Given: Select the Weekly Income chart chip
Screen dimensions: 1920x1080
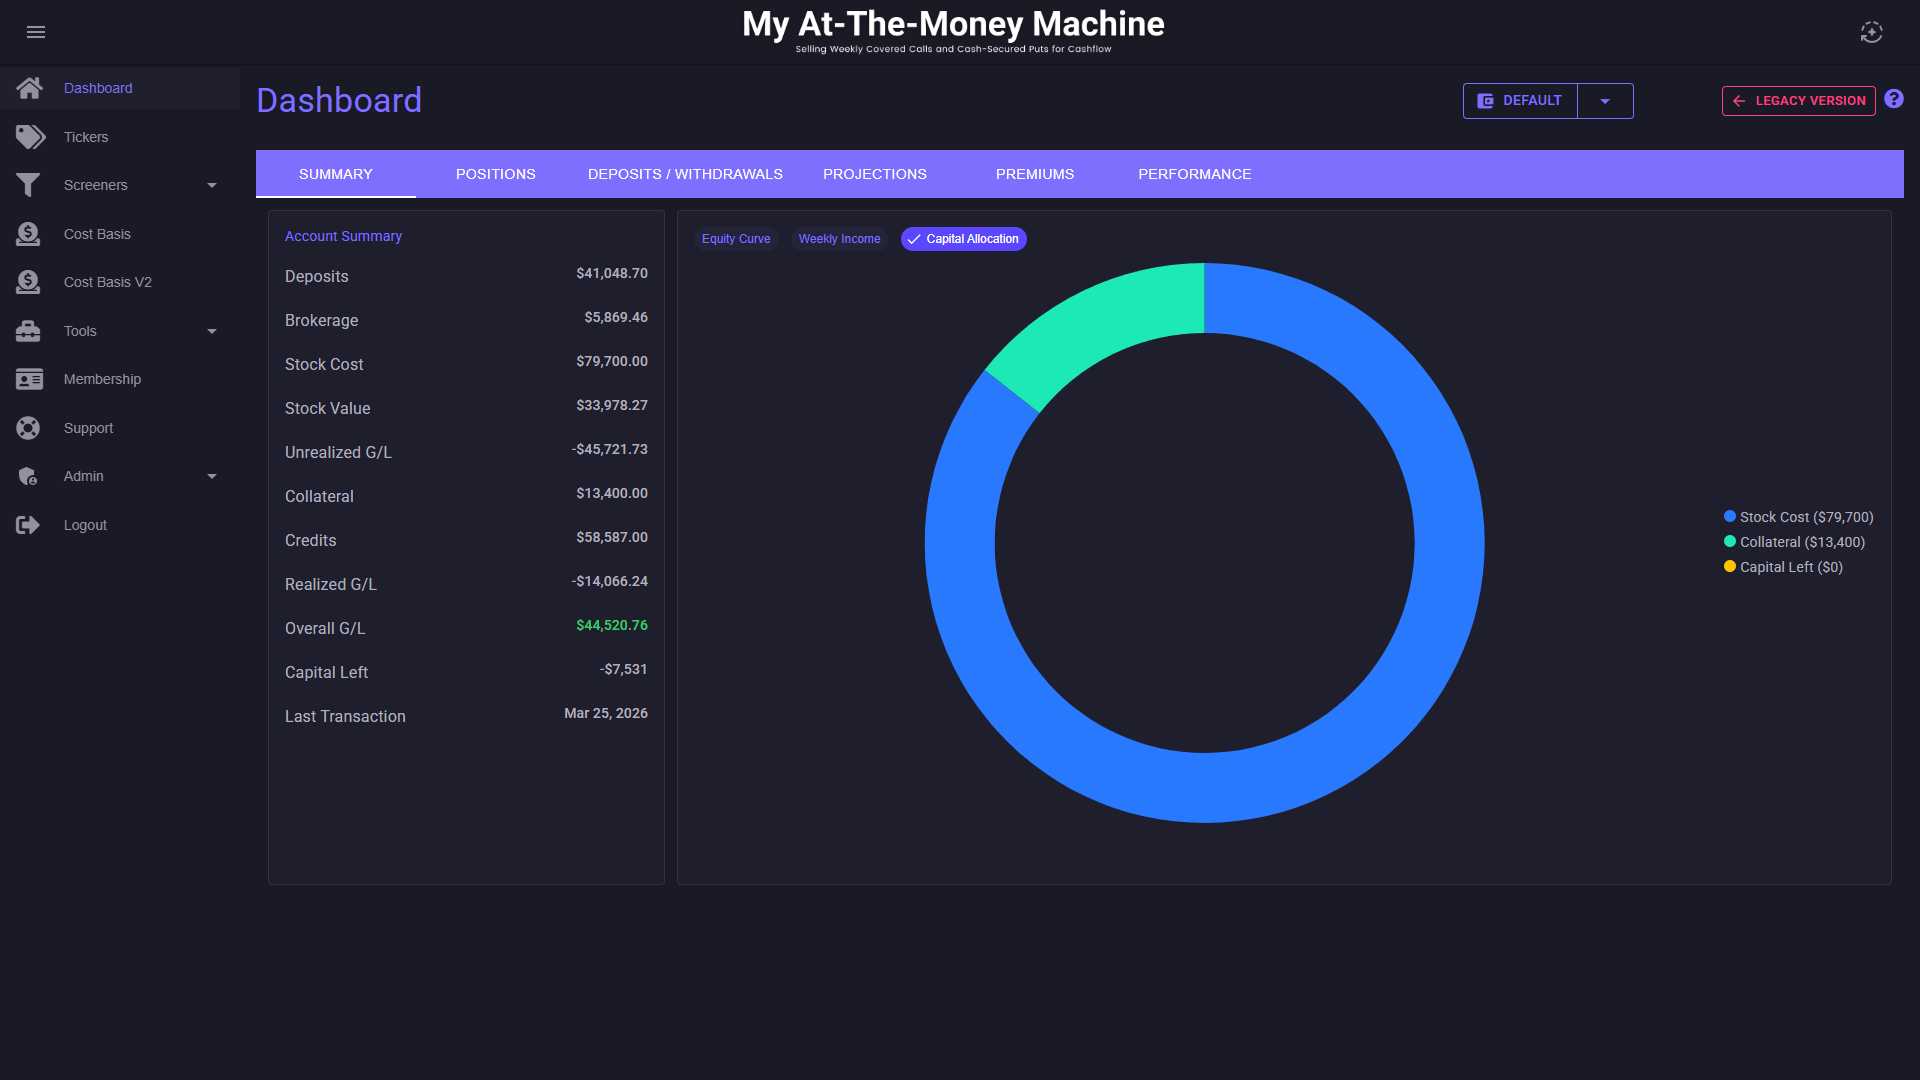Looking at the screenshot, I should (839, 239).
